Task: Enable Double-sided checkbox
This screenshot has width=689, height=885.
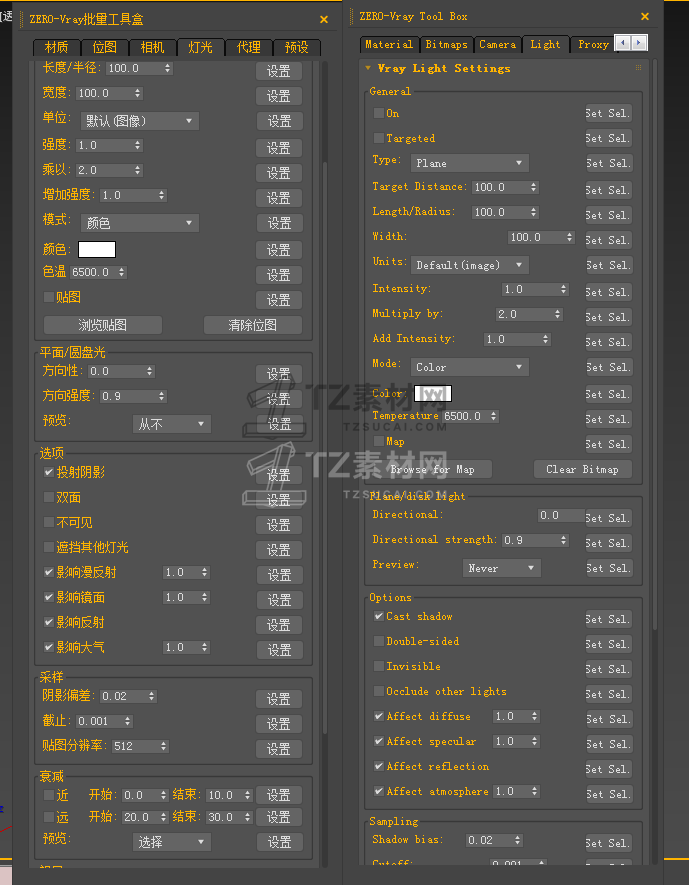Action: pos(379,641)
